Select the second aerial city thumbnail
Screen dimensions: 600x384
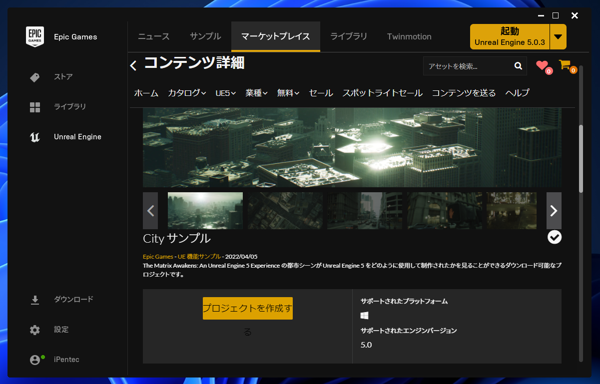[285, 211]
